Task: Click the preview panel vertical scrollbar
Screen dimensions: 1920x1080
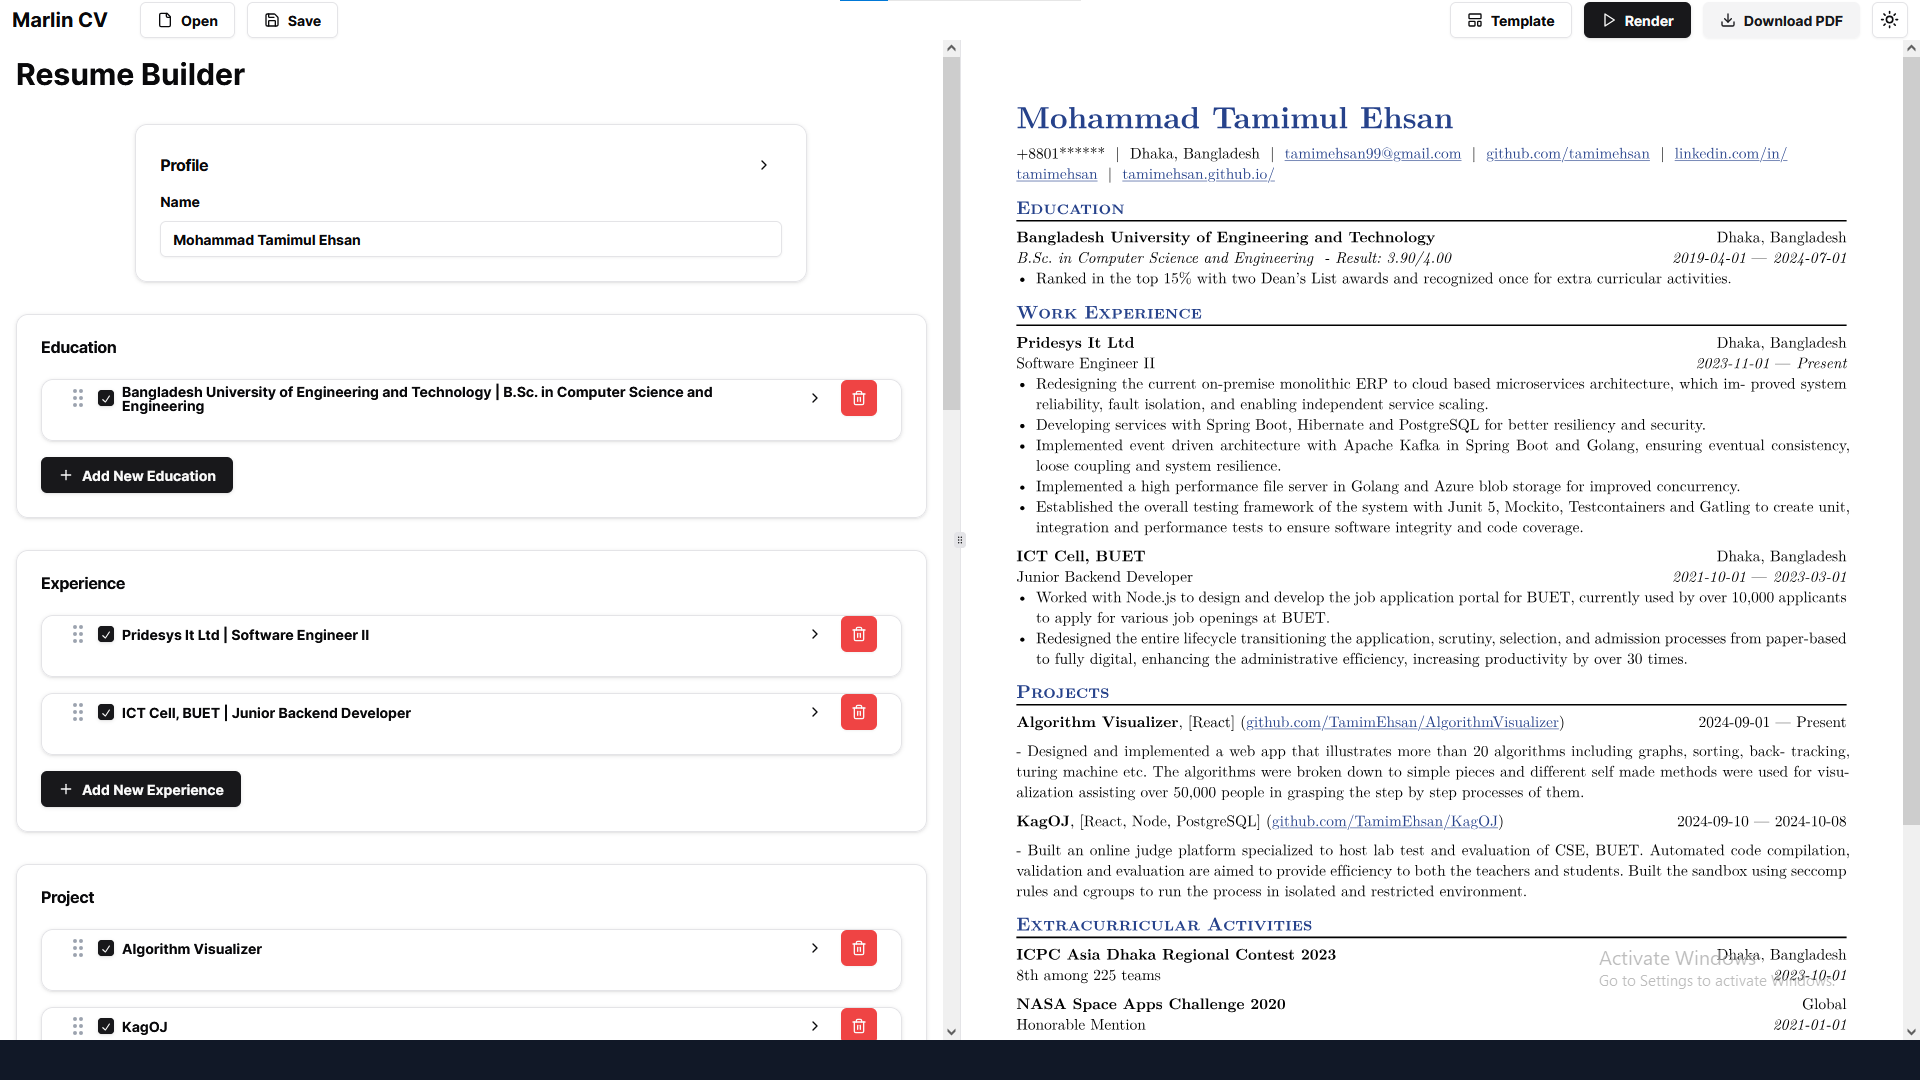Action: pos(1911,440)
